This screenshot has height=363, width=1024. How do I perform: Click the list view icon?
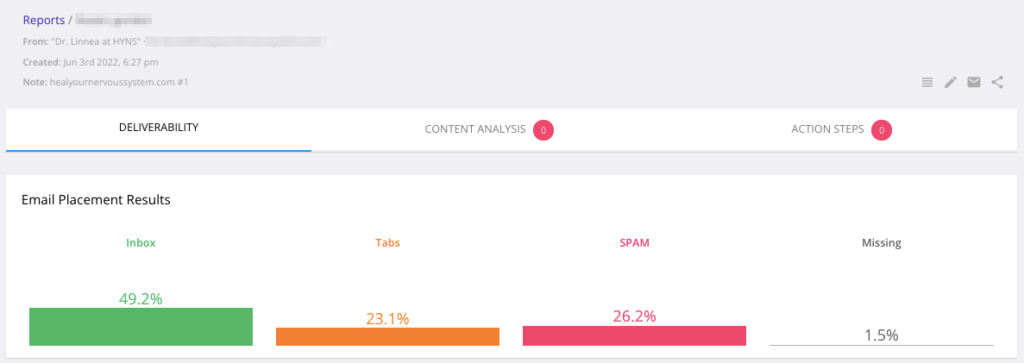pos(927,82)
